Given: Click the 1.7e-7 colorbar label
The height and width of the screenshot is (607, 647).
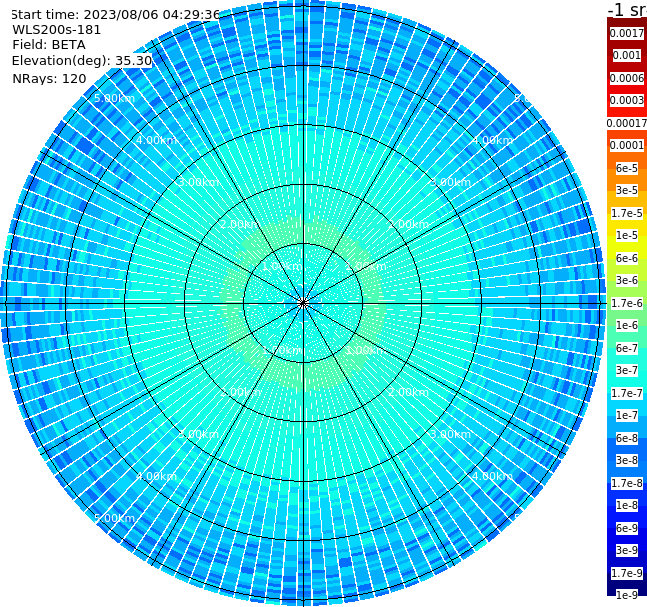Looking at the screenshot, I should click(627, 393).
